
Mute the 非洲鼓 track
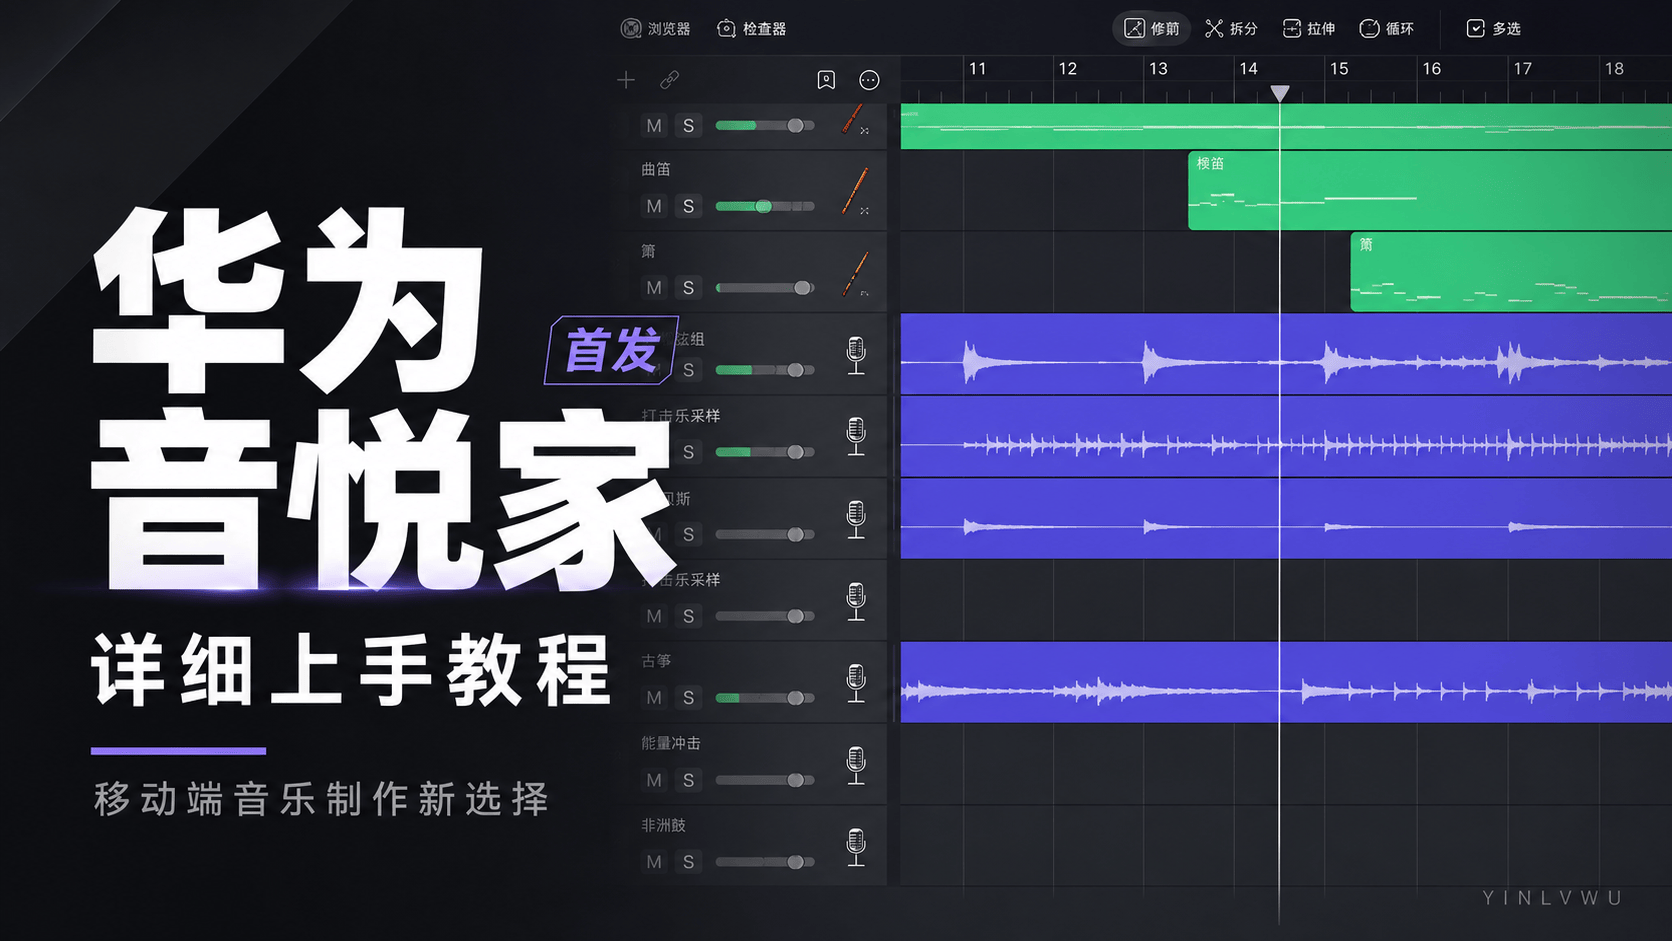tap(654, 862)
